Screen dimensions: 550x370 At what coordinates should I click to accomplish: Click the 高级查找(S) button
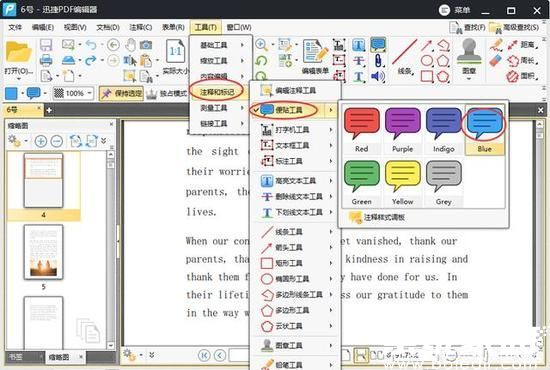(515, 27)
